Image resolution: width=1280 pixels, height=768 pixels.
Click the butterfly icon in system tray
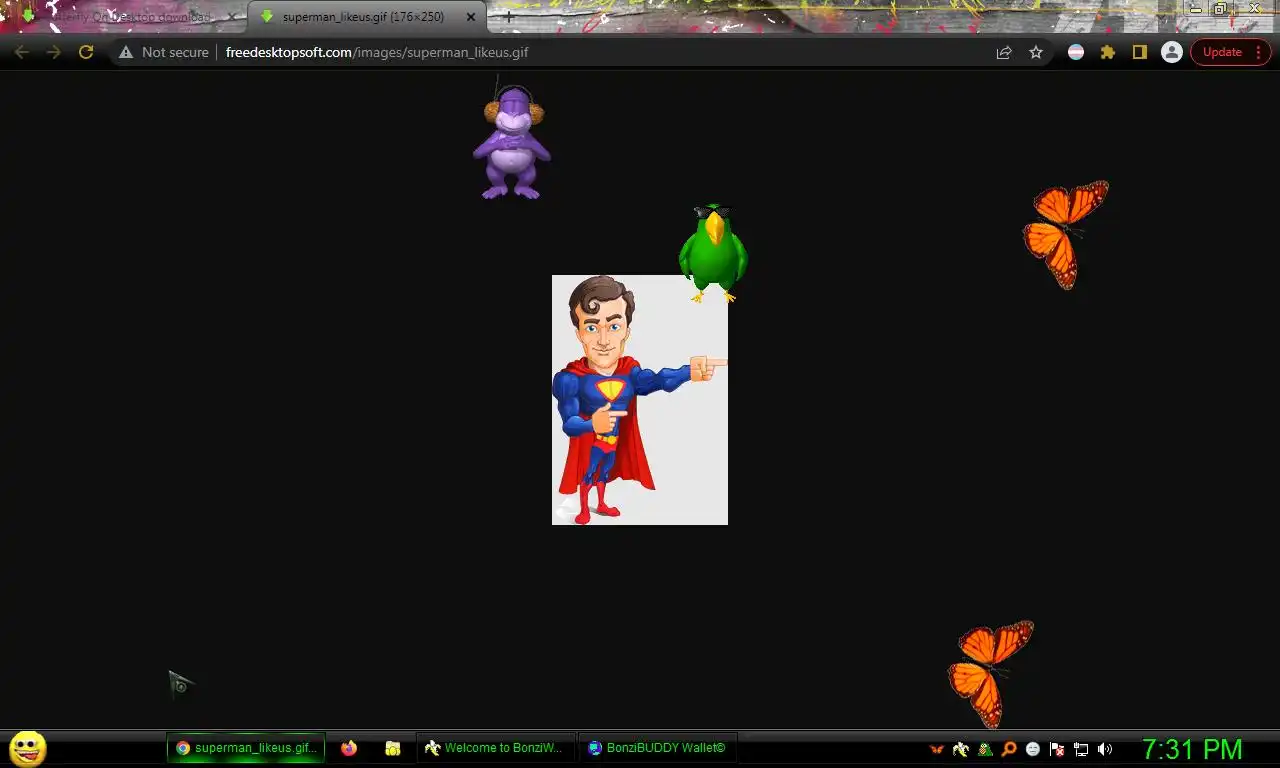click(937, 749)
